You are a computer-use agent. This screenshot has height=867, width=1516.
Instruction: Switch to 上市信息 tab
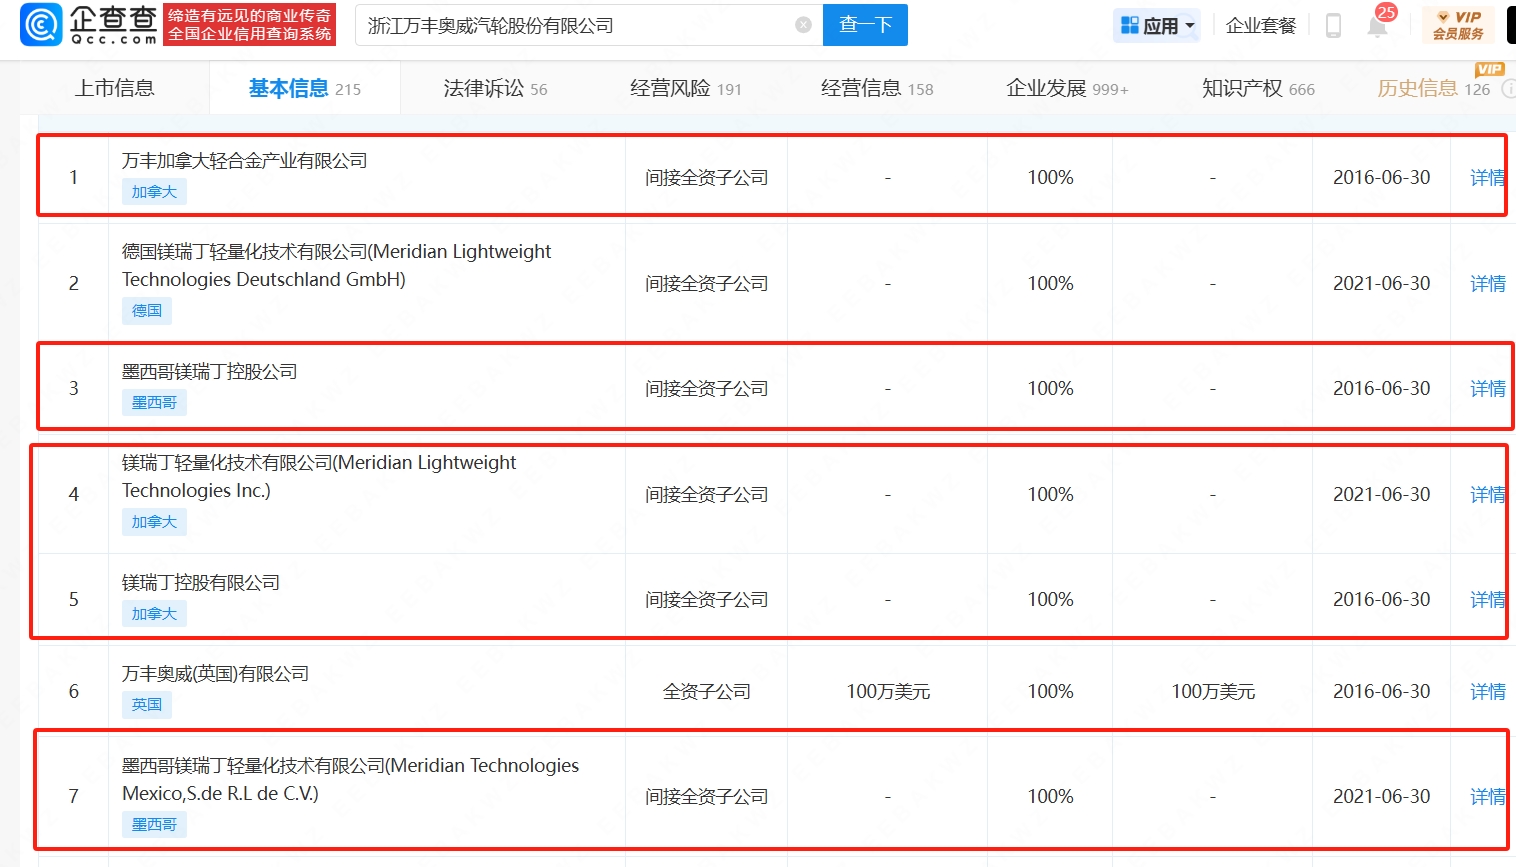point(114,88)
